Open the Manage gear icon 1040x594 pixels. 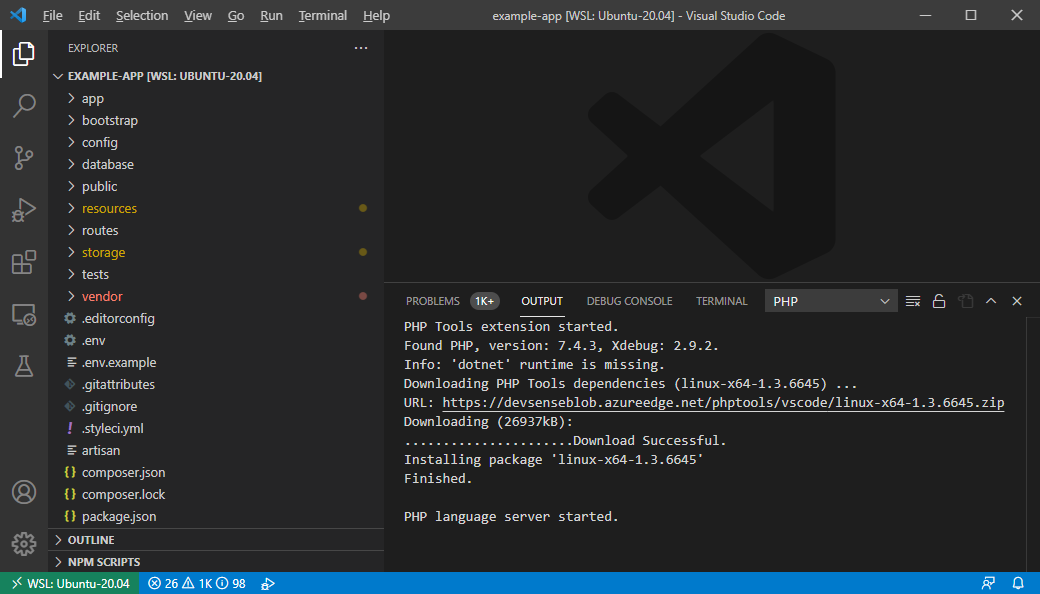point(24,544)
